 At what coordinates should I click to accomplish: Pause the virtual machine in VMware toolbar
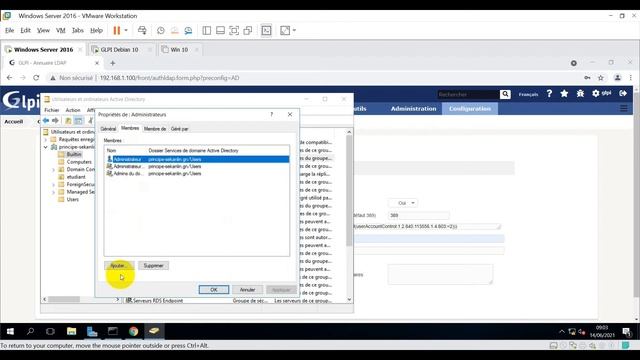[x=117, y=31]
